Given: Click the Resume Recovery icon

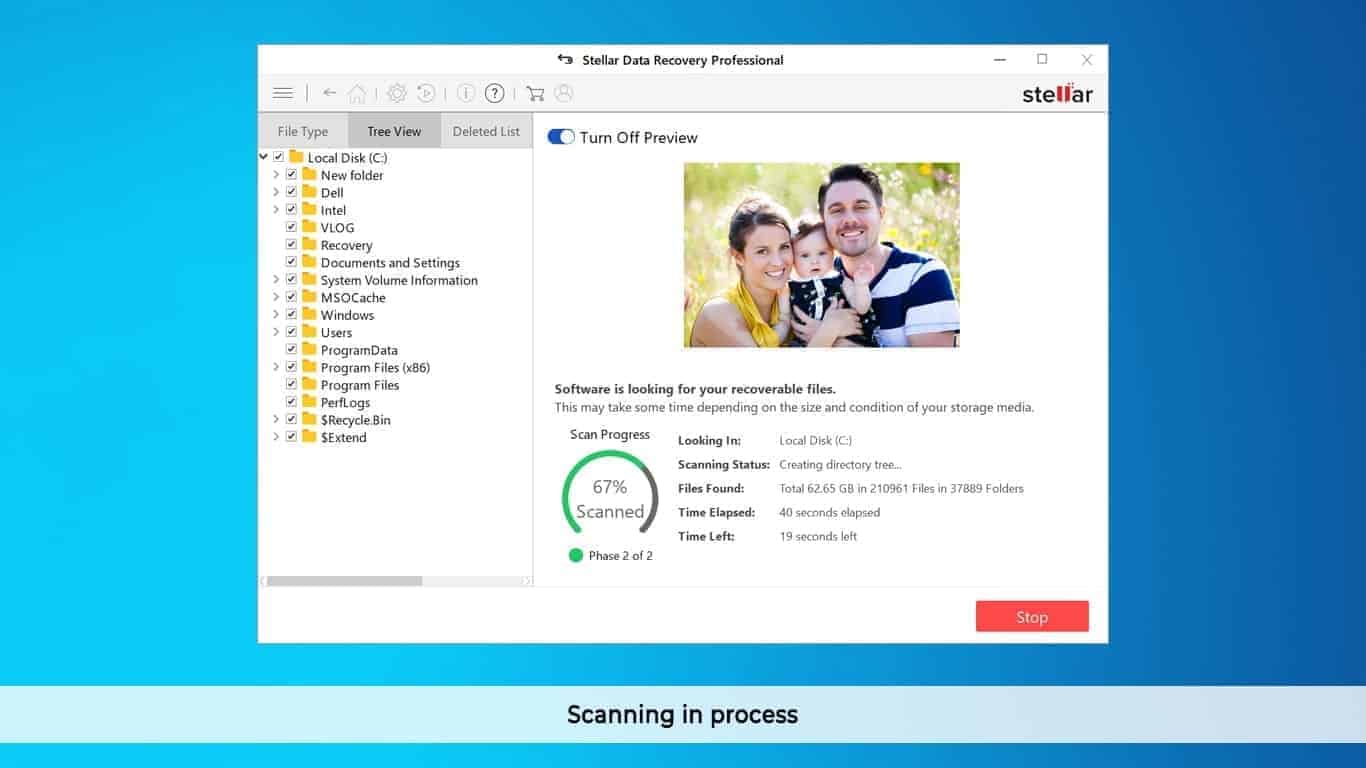Looking at the screenshot, I should tap(425, 92).
